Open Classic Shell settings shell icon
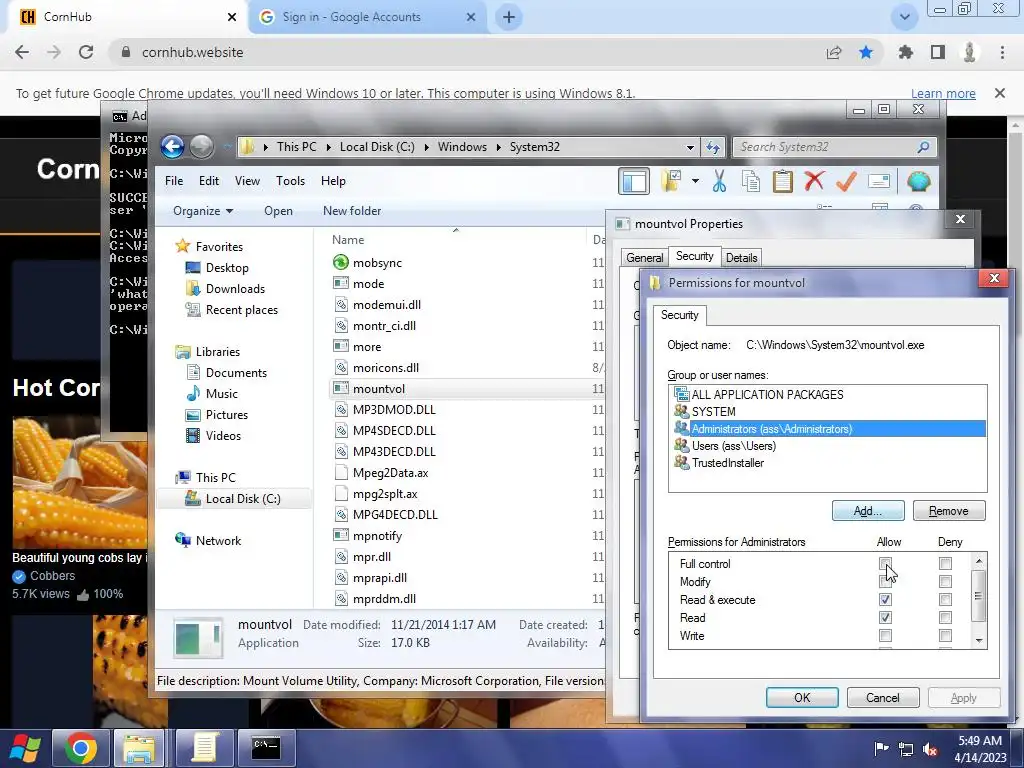 (x=918, y=181)
